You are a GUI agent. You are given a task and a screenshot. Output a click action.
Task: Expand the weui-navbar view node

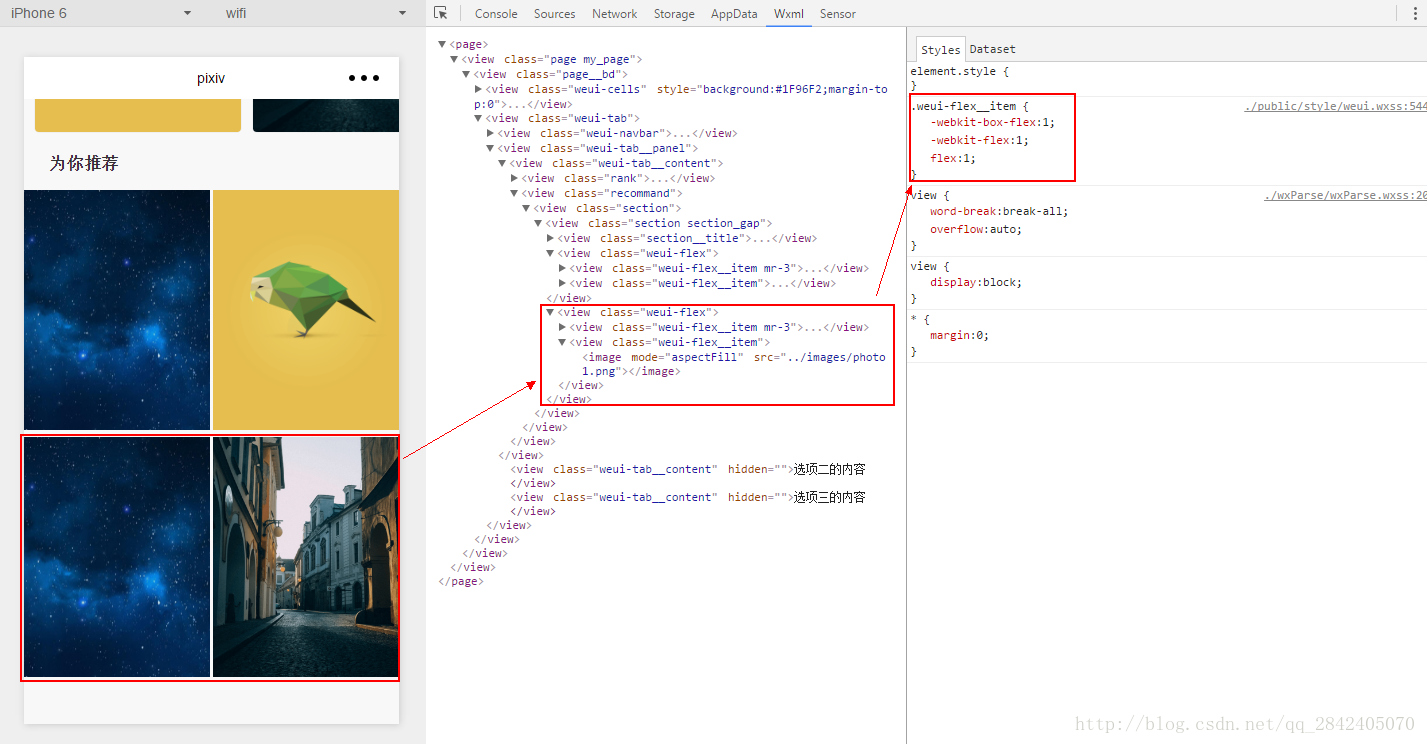(x=490, y=133)
